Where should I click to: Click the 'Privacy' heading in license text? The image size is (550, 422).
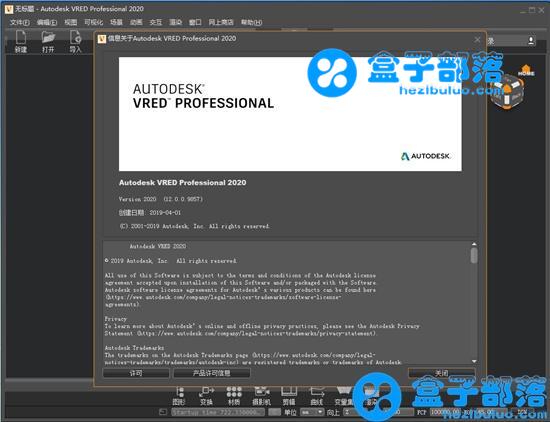(x=115, y=319)
